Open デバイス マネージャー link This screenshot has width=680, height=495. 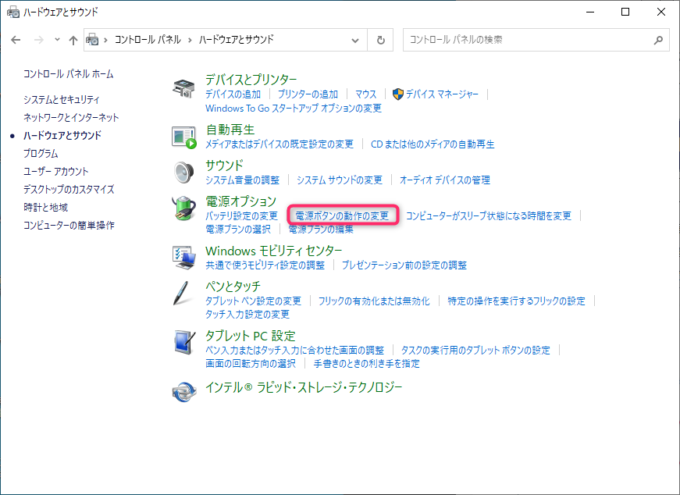442,94
